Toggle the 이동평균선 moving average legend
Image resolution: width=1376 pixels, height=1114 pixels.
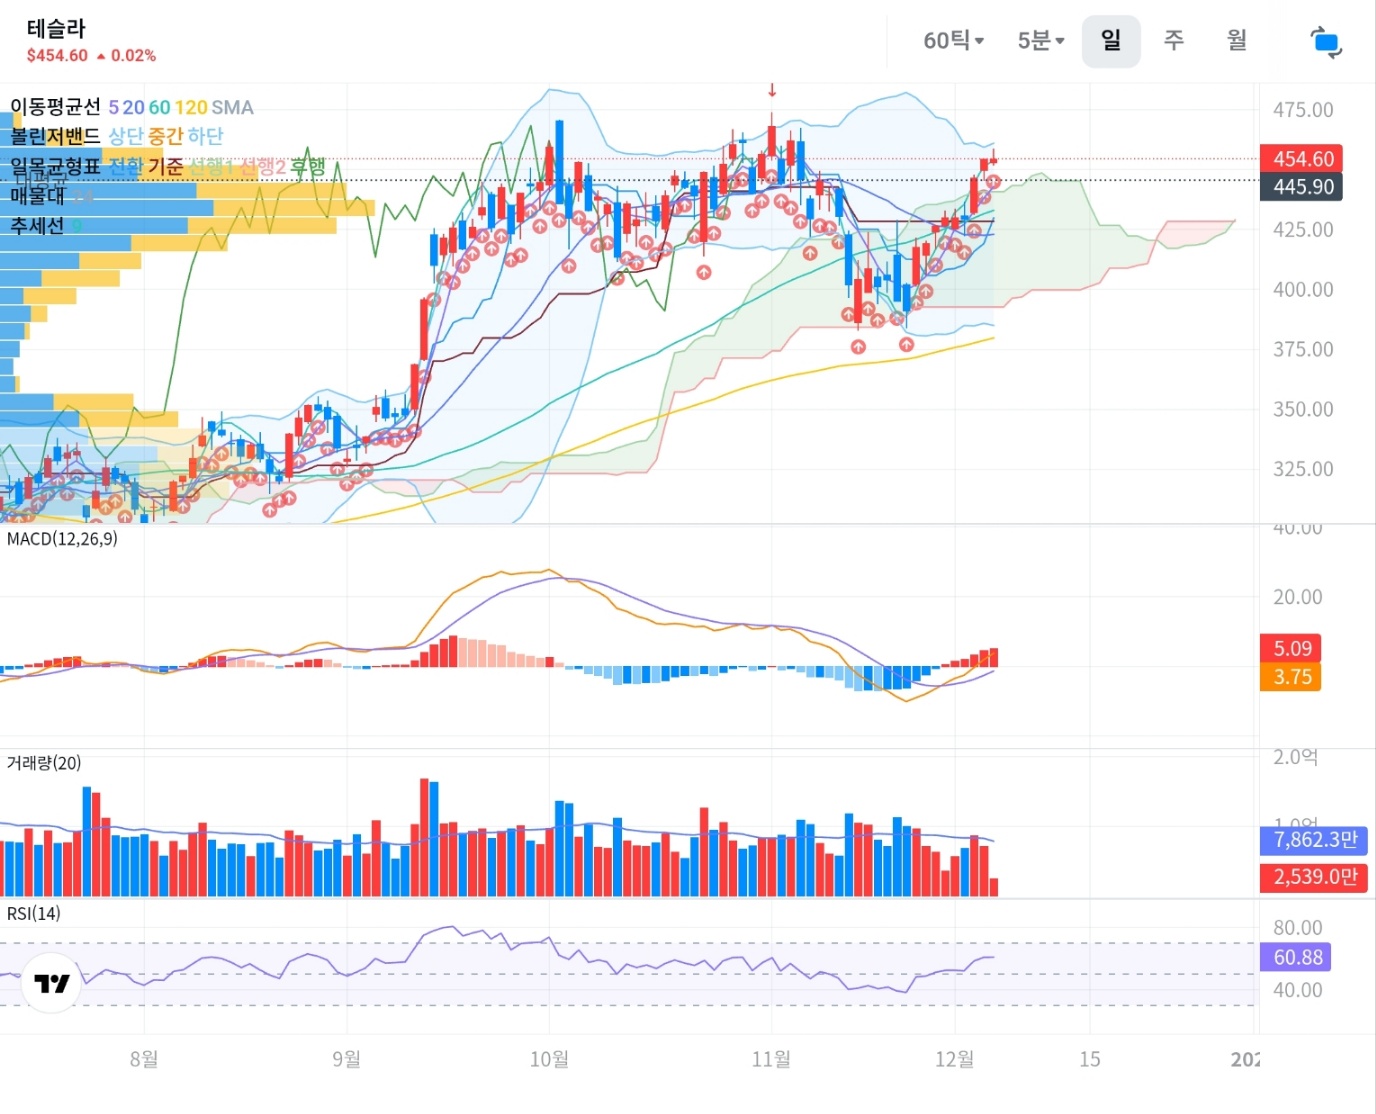[x=56, y=107]
